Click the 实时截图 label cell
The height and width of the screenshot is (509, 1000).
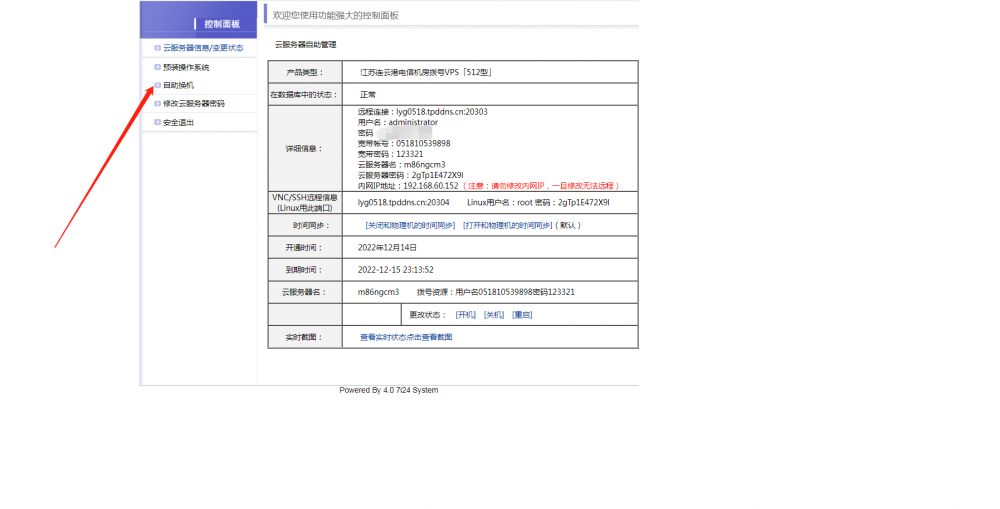305,337
